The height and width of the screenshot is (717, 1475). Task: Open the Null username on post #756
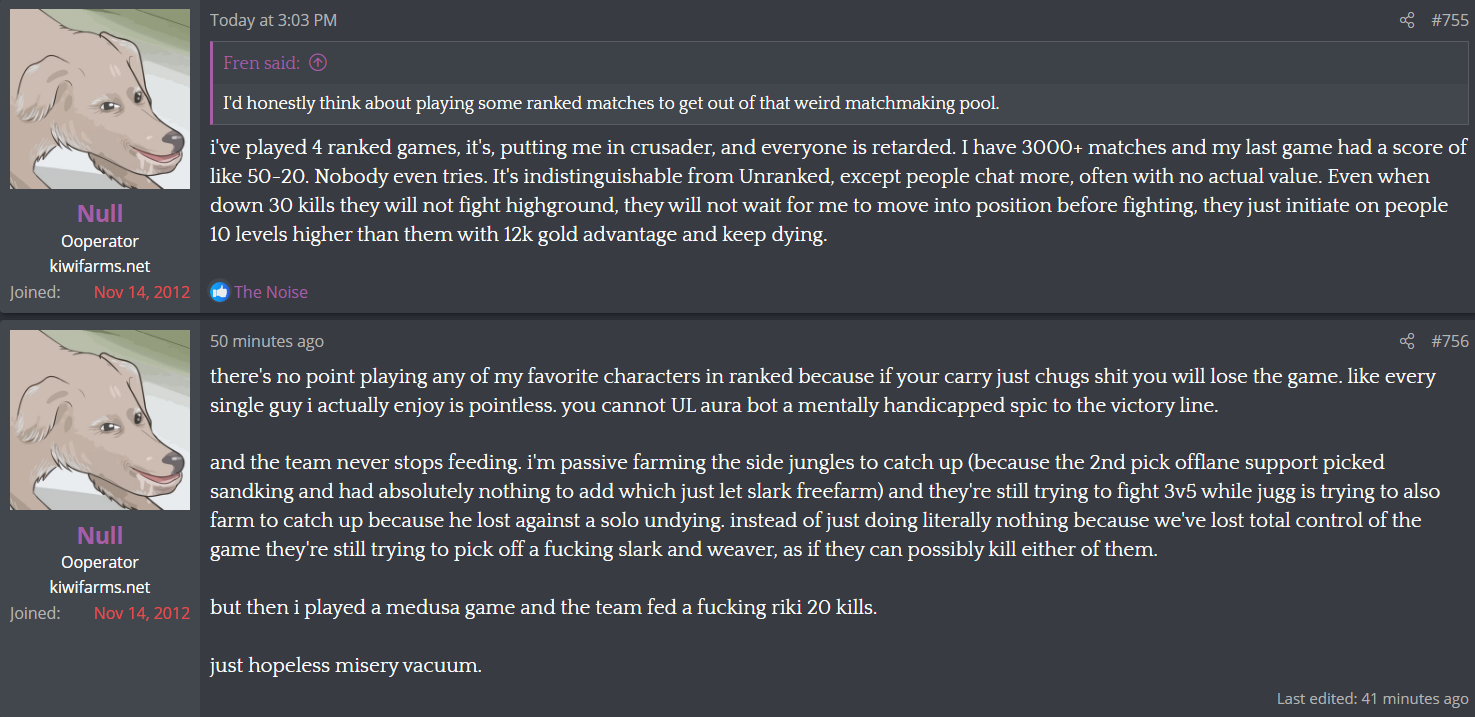tap(100, 535)
